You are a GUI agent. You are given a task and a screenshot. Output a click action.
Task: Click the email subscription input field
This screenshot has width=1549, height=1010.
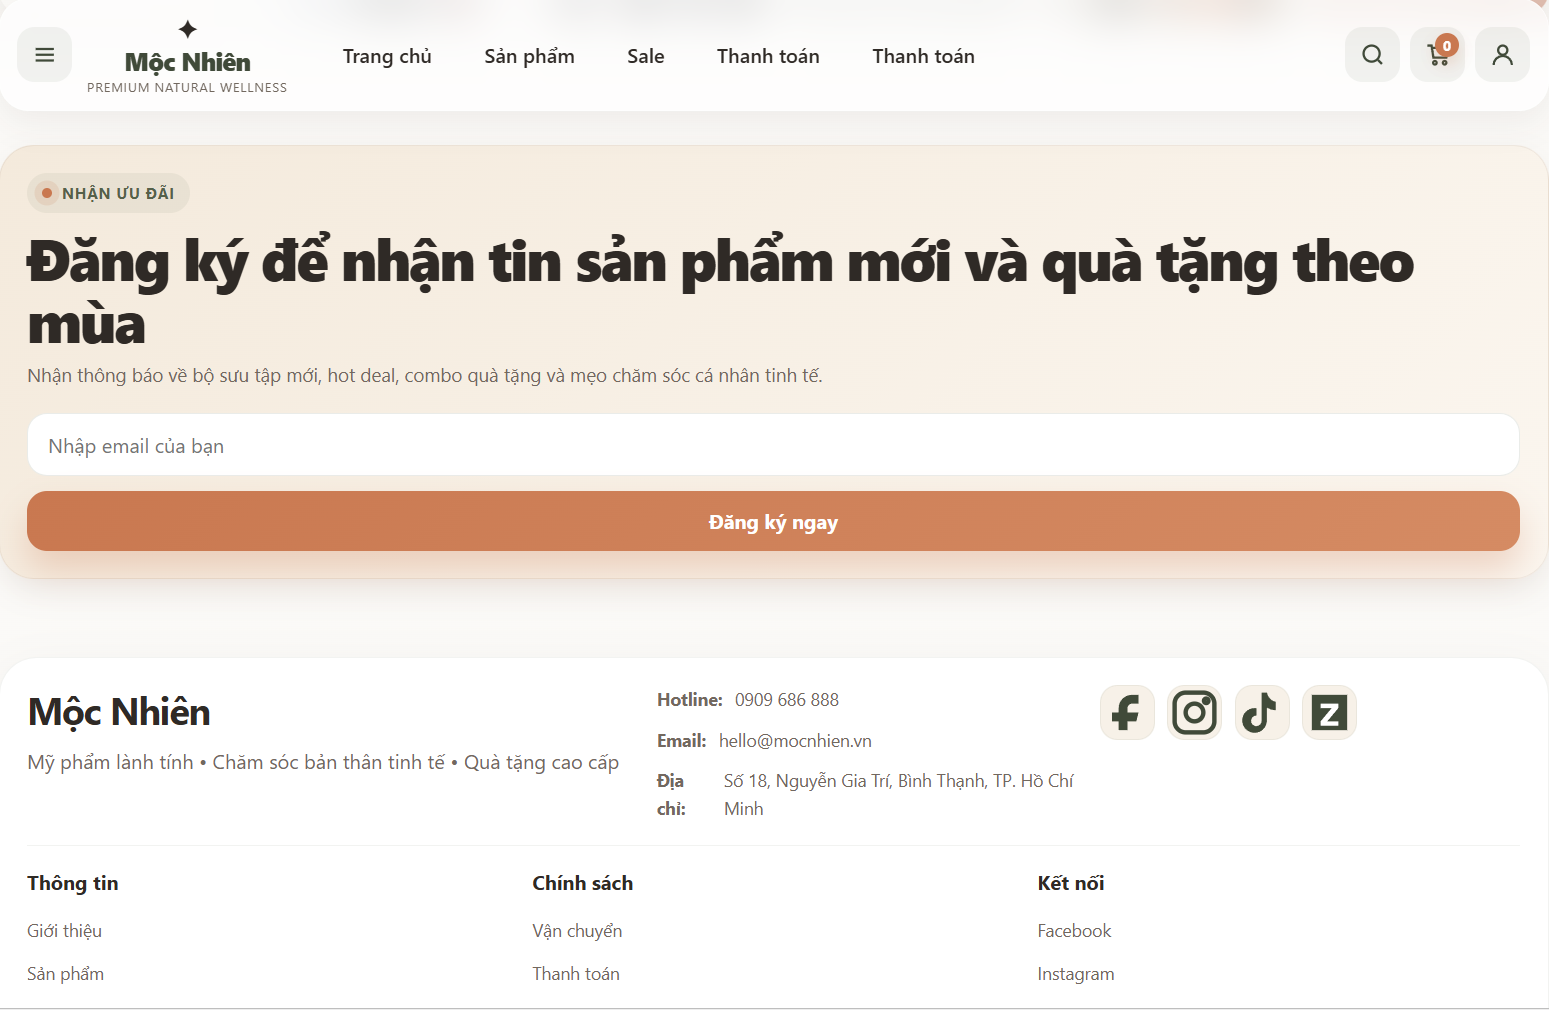773,444
